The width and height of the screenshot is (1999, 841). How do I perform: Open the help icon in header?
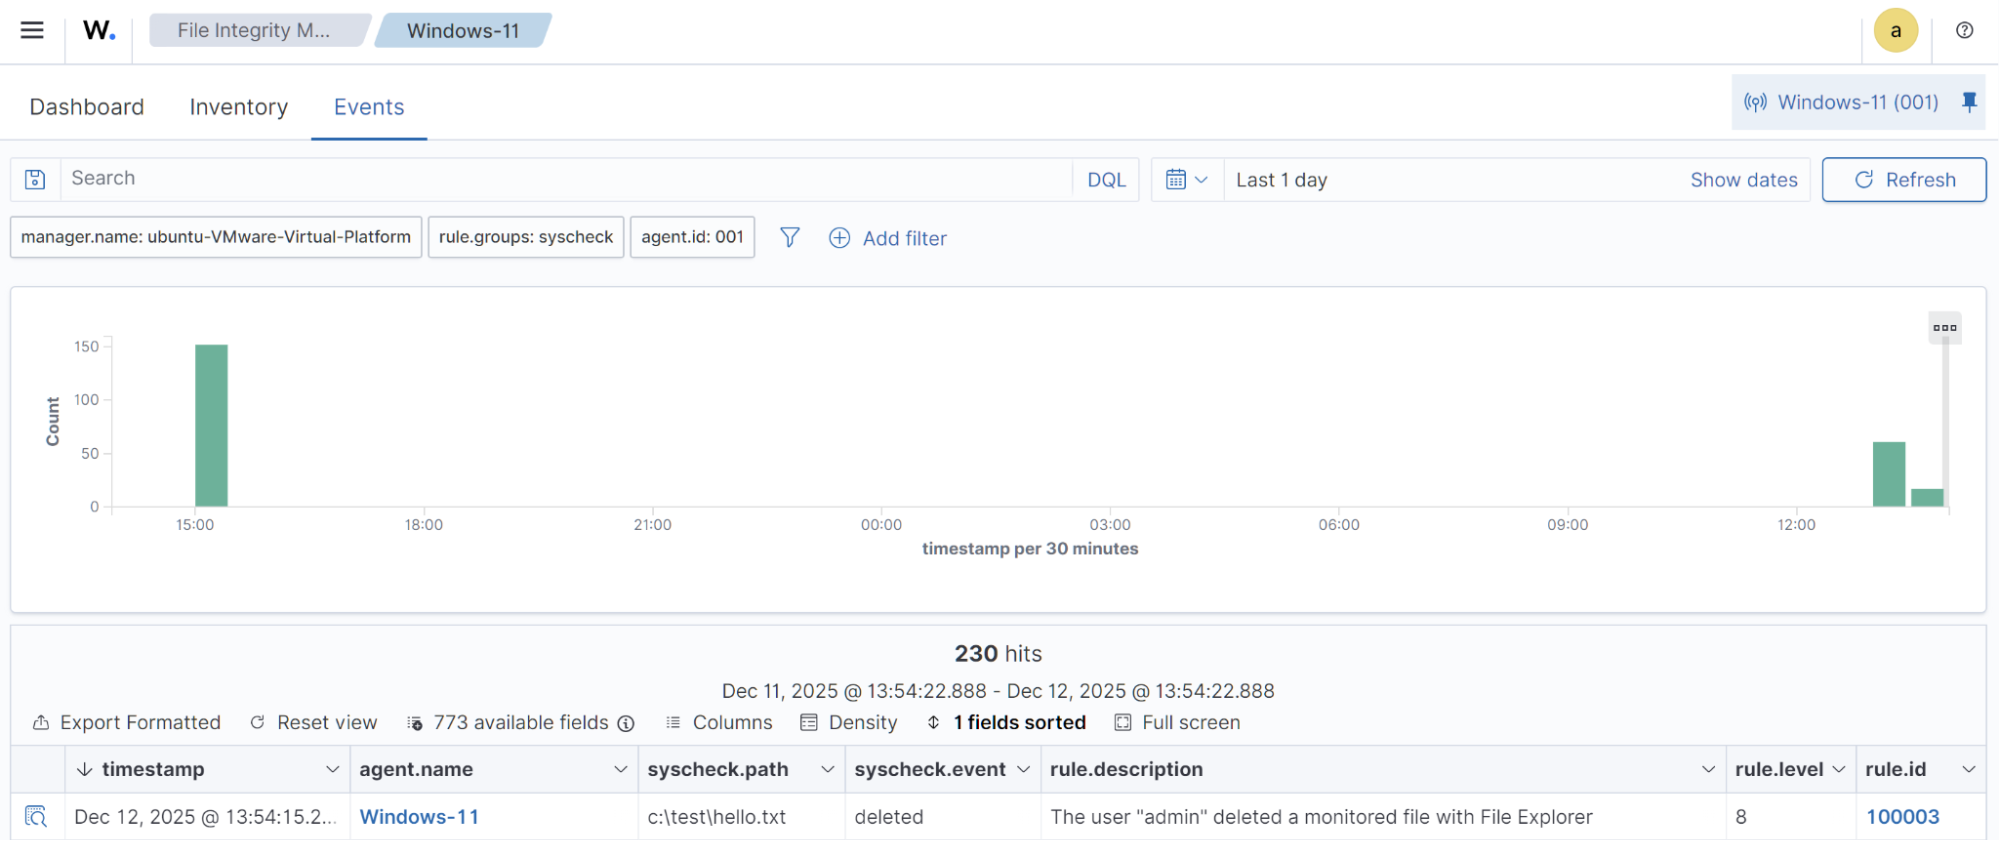(x=1964, y=30)
